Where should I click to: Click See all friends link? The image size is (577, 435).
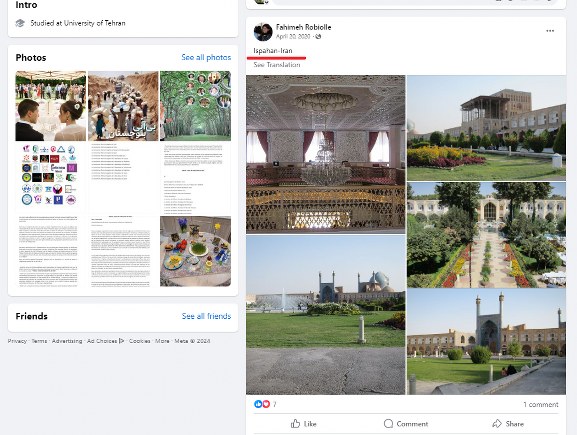pyautogui.click(x=206, y=316)
